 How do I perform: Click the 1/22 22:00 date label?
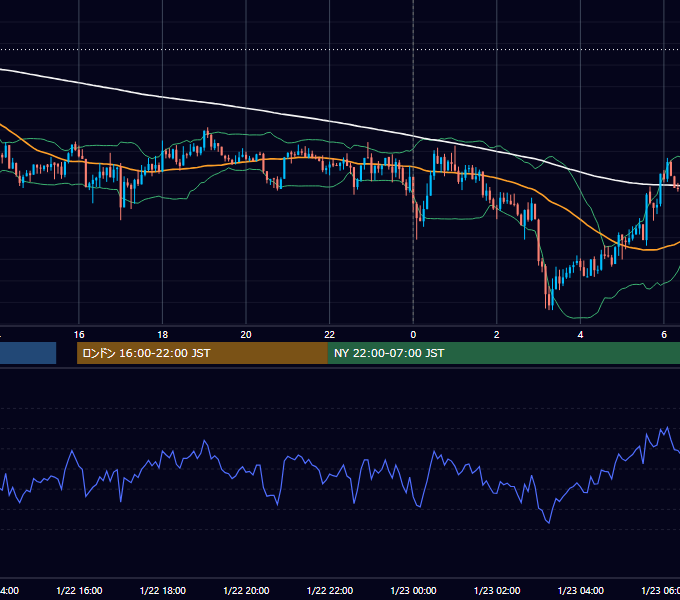(330, 590)
